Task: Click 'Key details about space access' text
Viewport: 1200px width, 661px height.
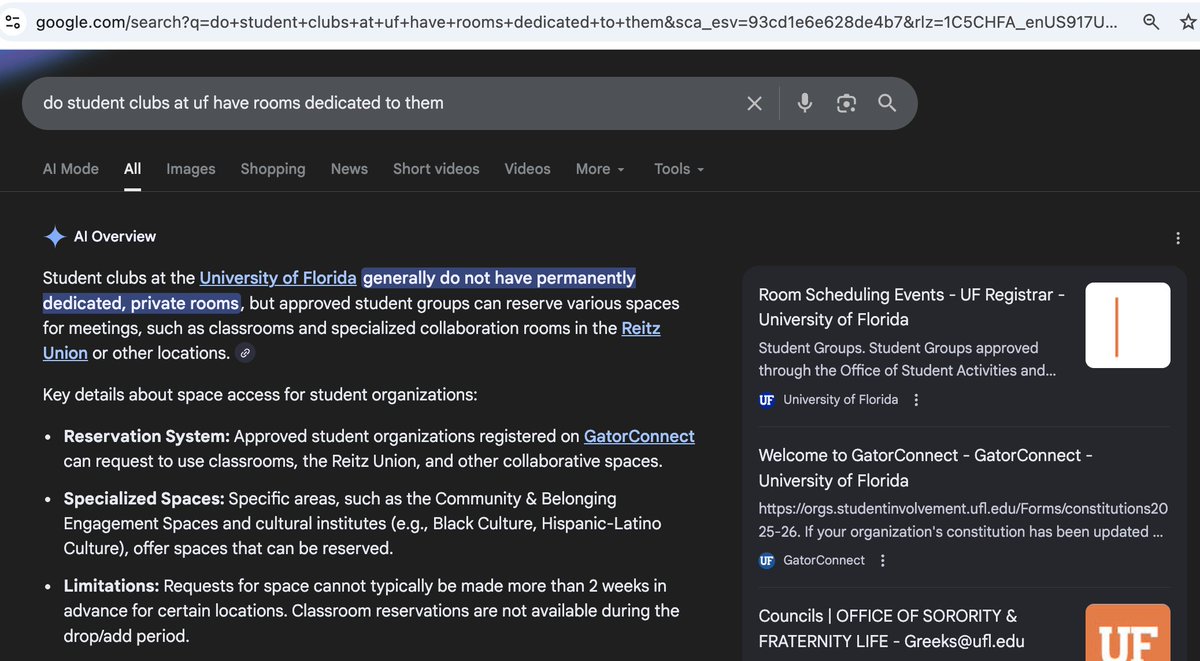Action: point(260,395)
